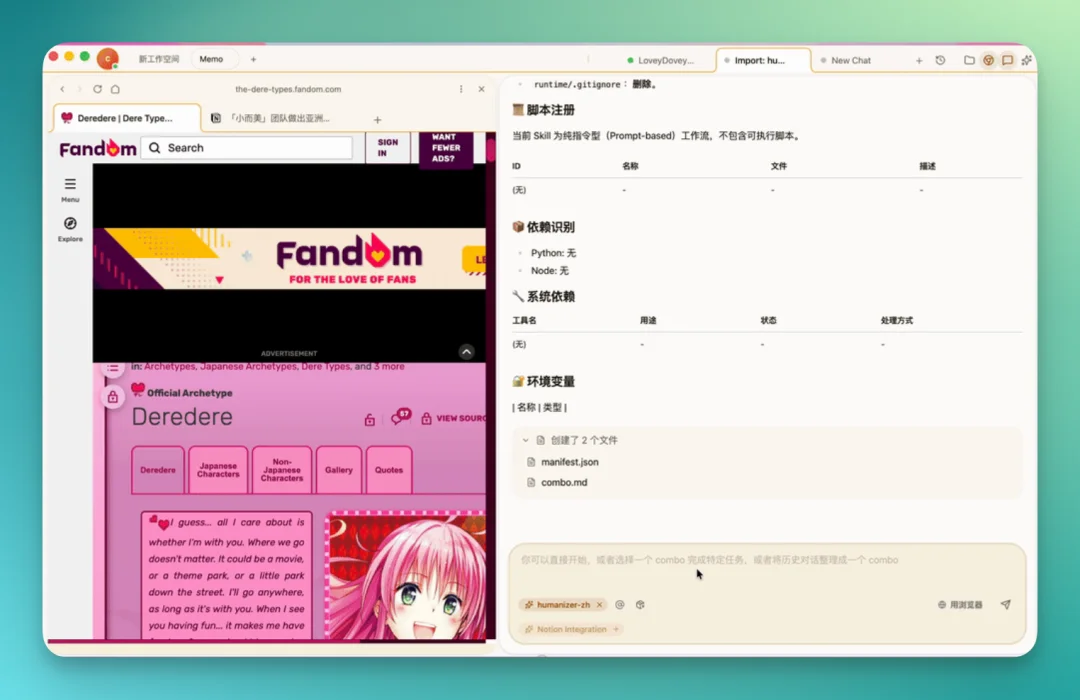The image size is (1080, 700).
Task: Open the folder icon in the top toolbar
Action: coord(969,60)
